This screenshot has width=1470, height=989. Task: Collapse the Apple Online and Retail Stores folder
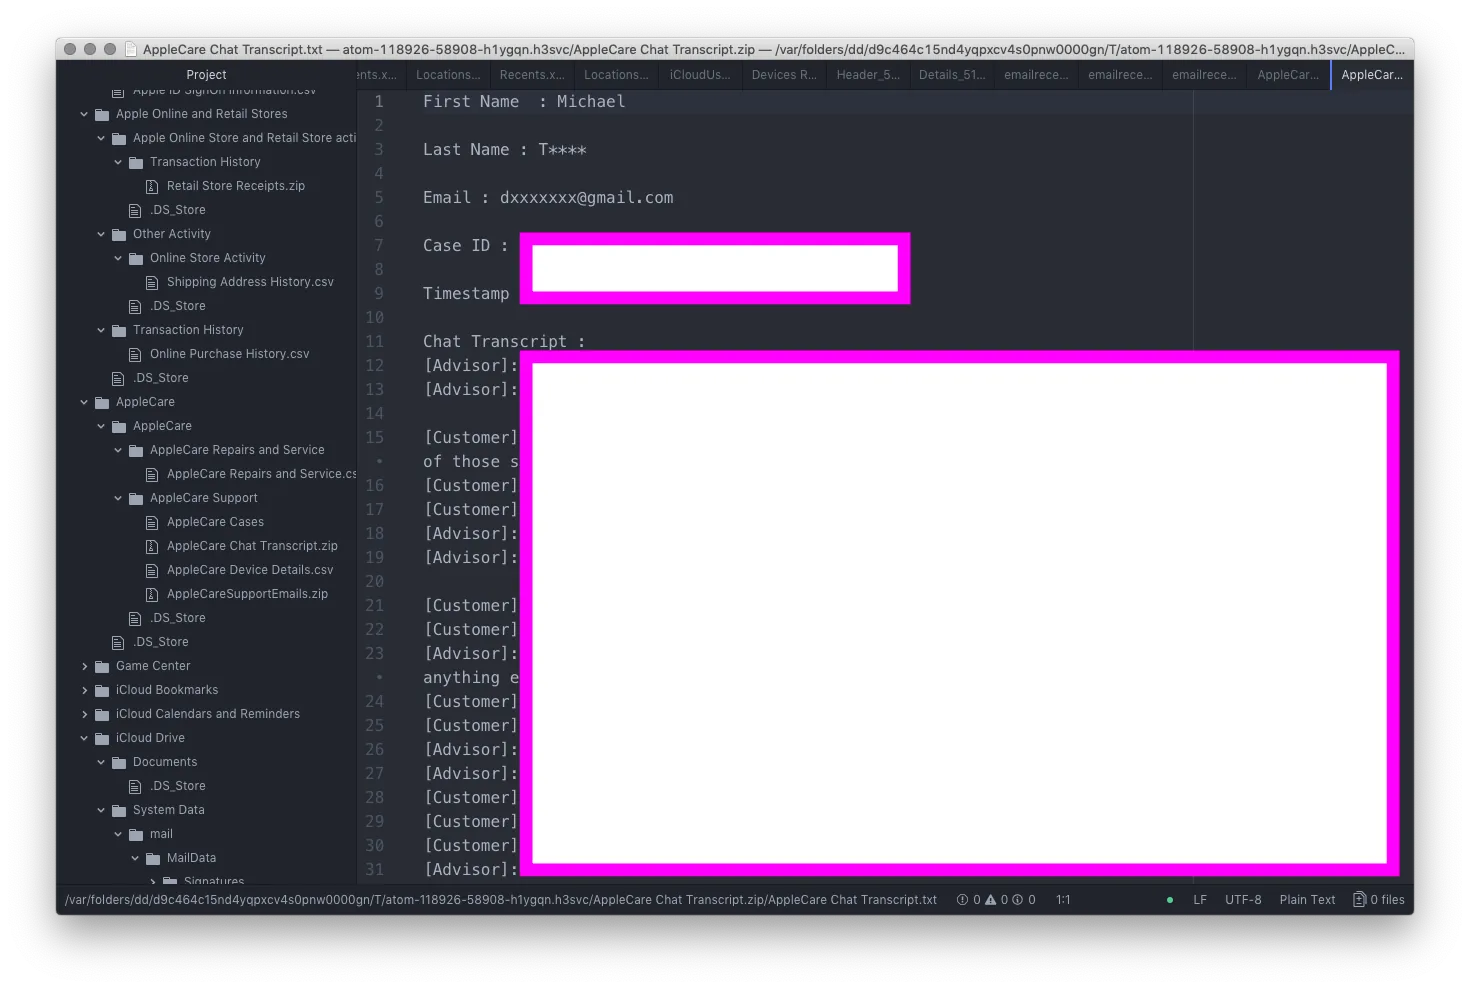click(x=84, y=114)
